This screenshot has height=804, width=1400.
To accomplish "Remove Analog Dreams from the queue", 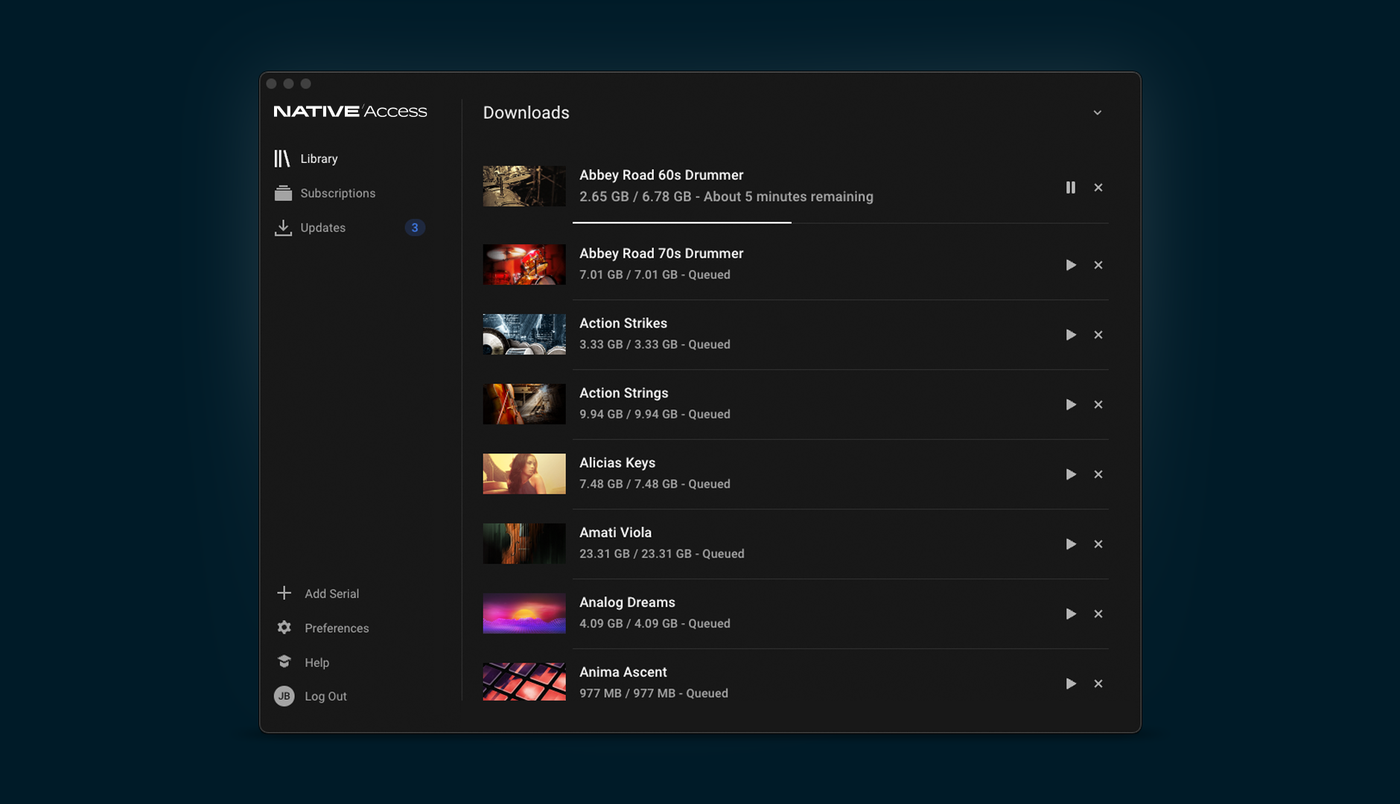I will pyautogui.click(x=1098, y=614).
